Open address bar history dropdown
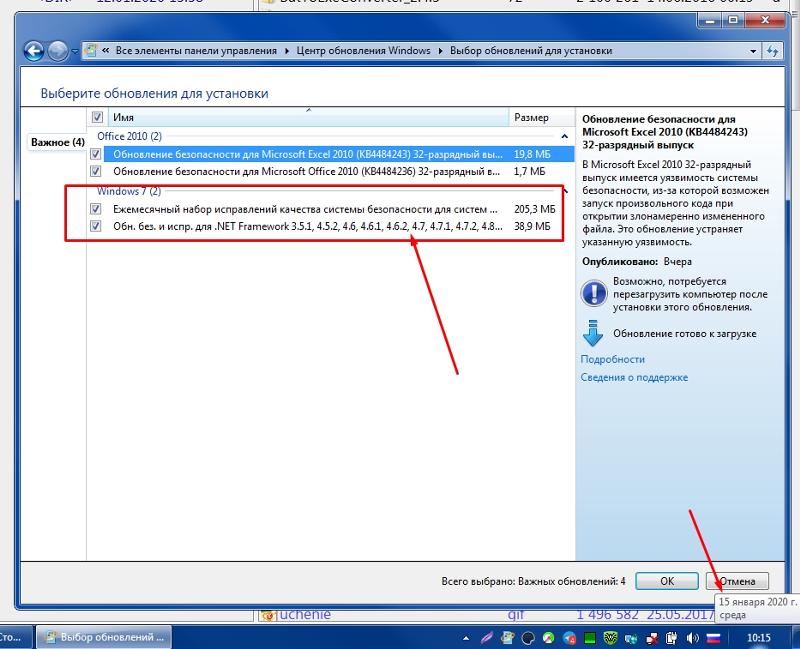 click(x=753, y=51)
